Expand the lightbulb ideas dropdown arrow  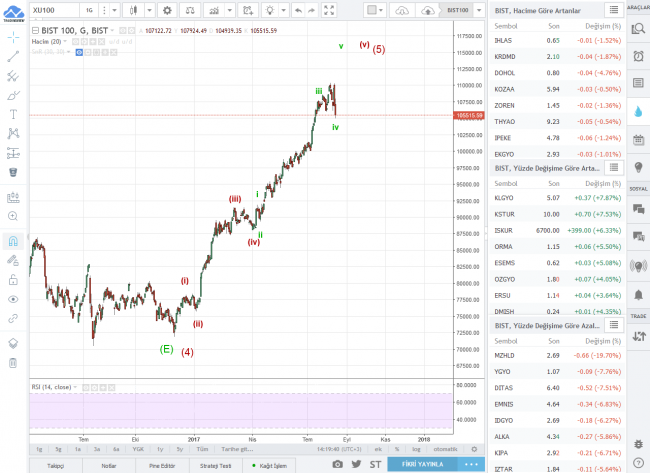[x=284, y=10]
